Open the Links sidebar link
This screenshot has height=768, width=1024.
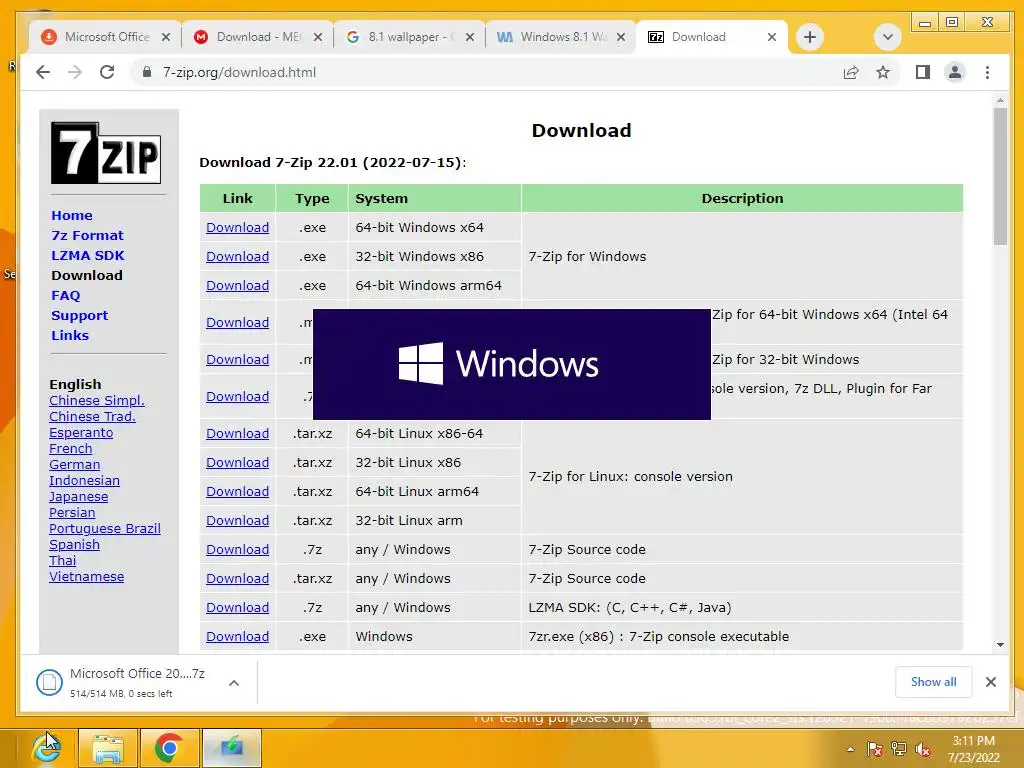point(70,336)
